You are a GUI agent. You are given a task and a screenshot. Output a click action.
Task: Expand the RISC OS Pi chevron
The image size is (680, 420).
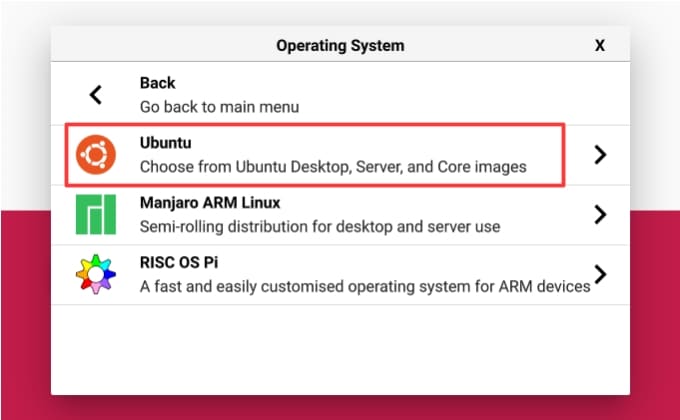pyautogui.click(x=600, y=274)
